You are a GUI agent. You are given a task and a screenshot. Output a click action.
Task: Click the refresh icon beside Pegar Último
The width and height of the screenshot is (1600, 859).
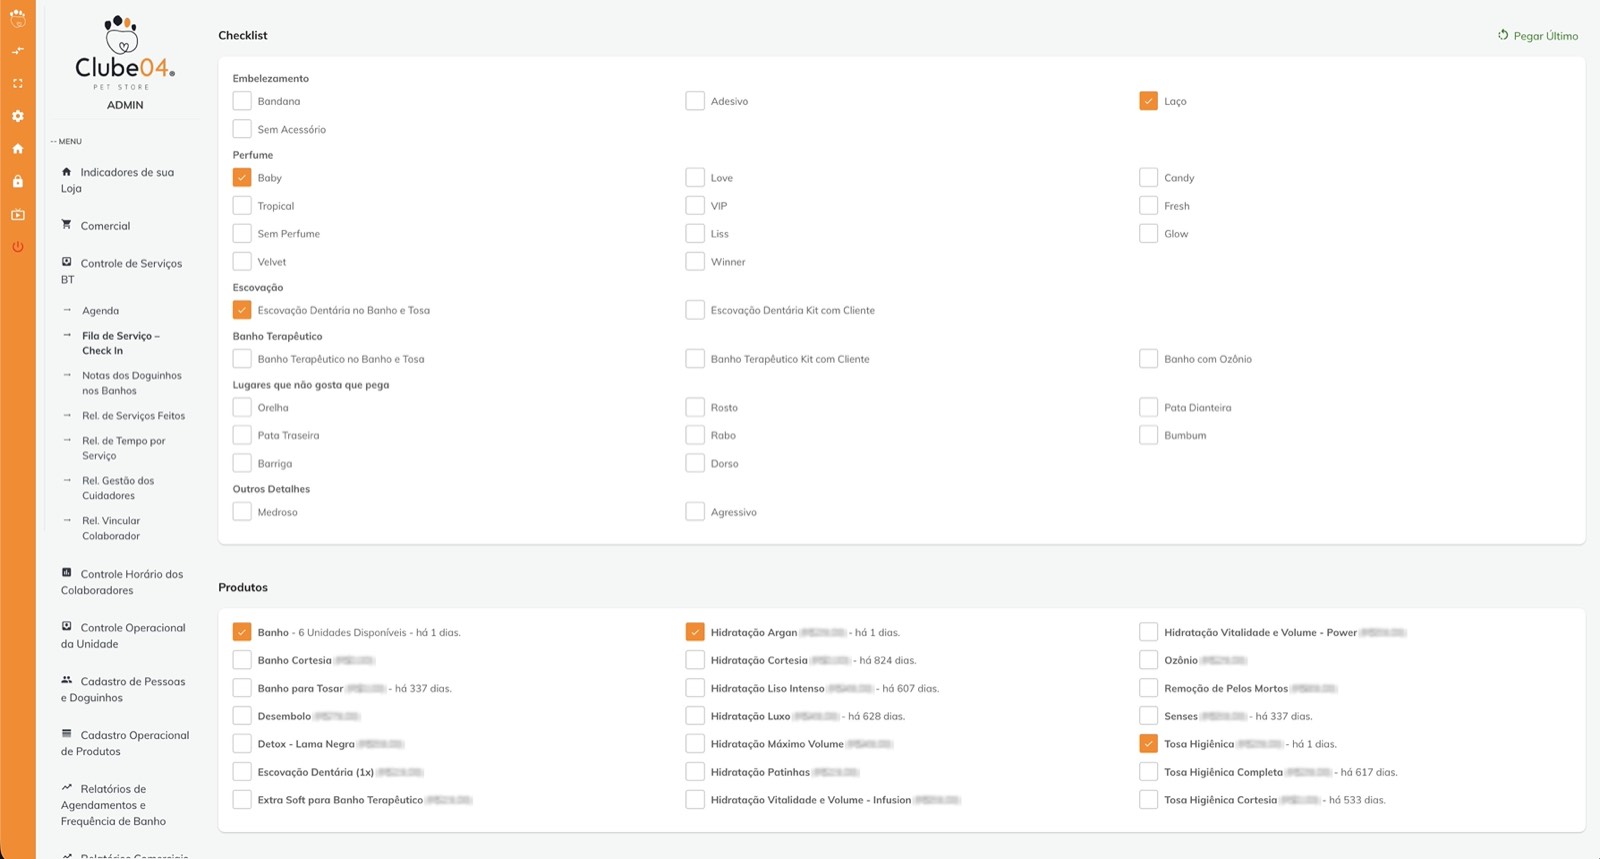pyautogui.click(x=1502, y=35)
